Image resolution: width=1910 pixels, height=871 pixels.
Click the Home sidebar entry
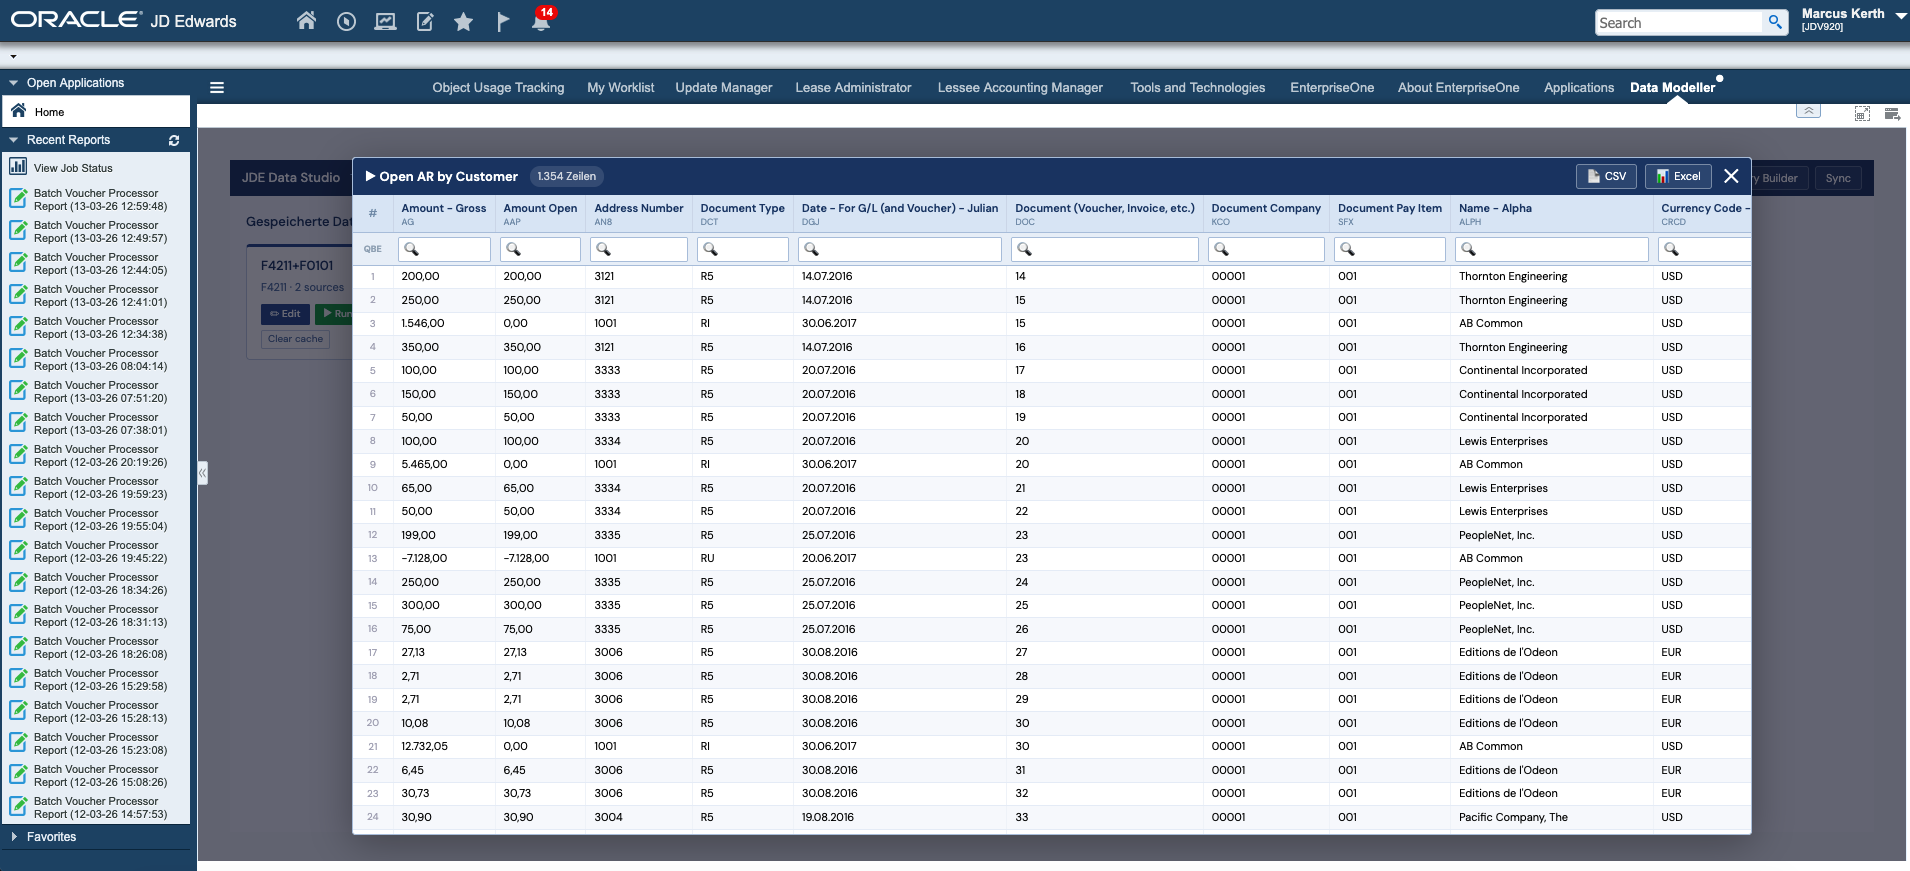point(96,111)
